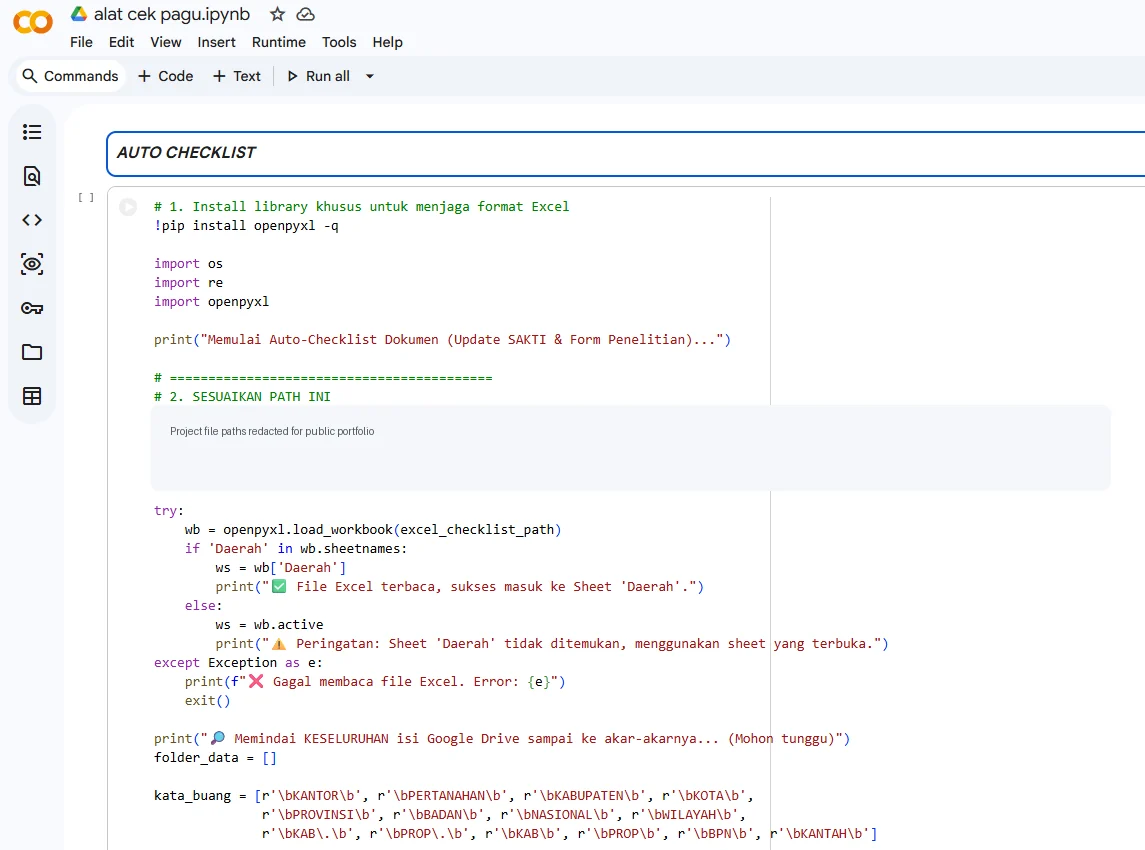Open the Tools menu
Image resolution: width=1145 pixels, height=850 pixels.
click(x=339, y=42)
